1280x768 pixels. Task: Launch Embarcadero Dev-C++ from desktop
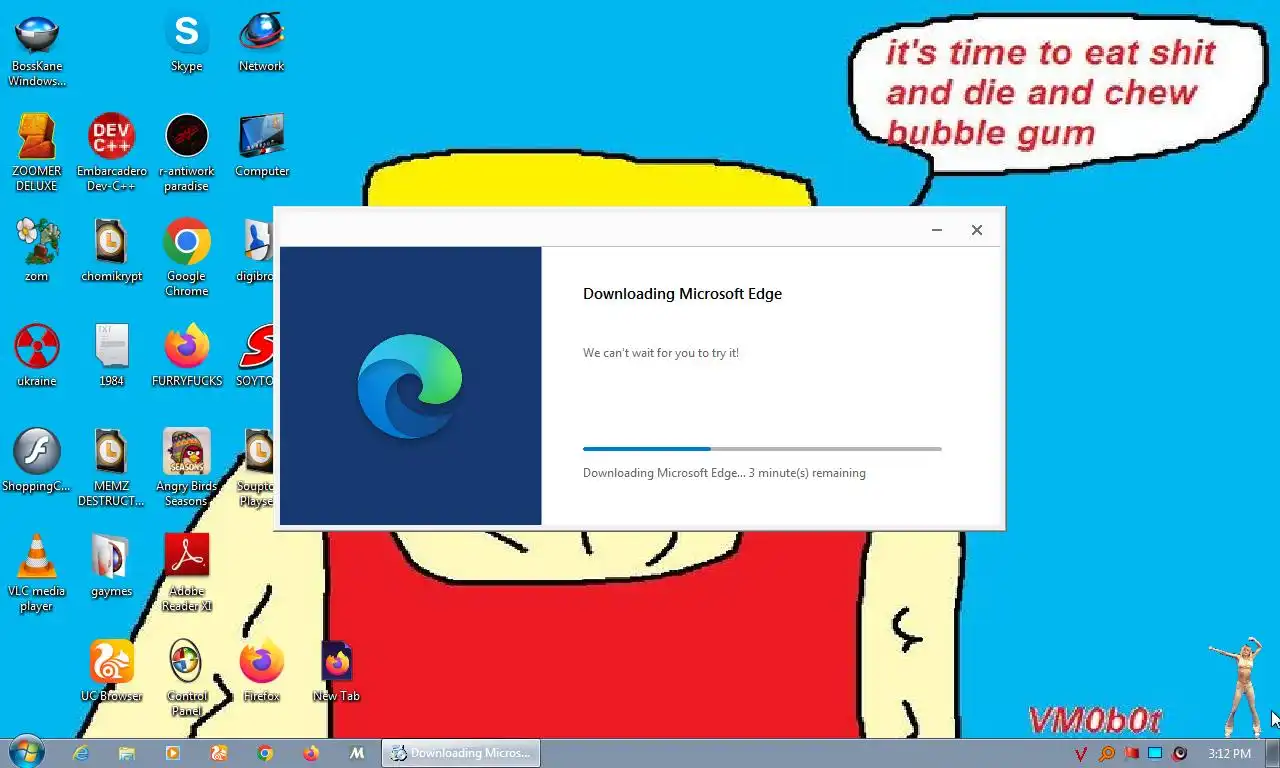click(111, 152)
